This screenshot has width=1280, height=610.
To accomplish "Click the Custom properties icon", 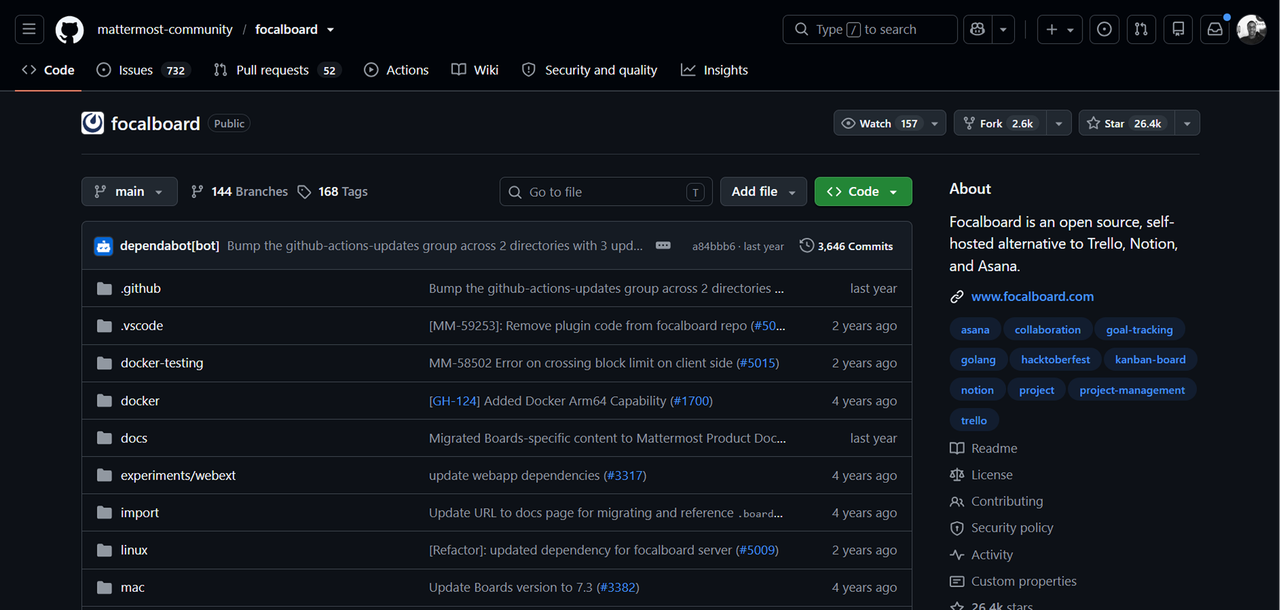I will click(957, 581).
